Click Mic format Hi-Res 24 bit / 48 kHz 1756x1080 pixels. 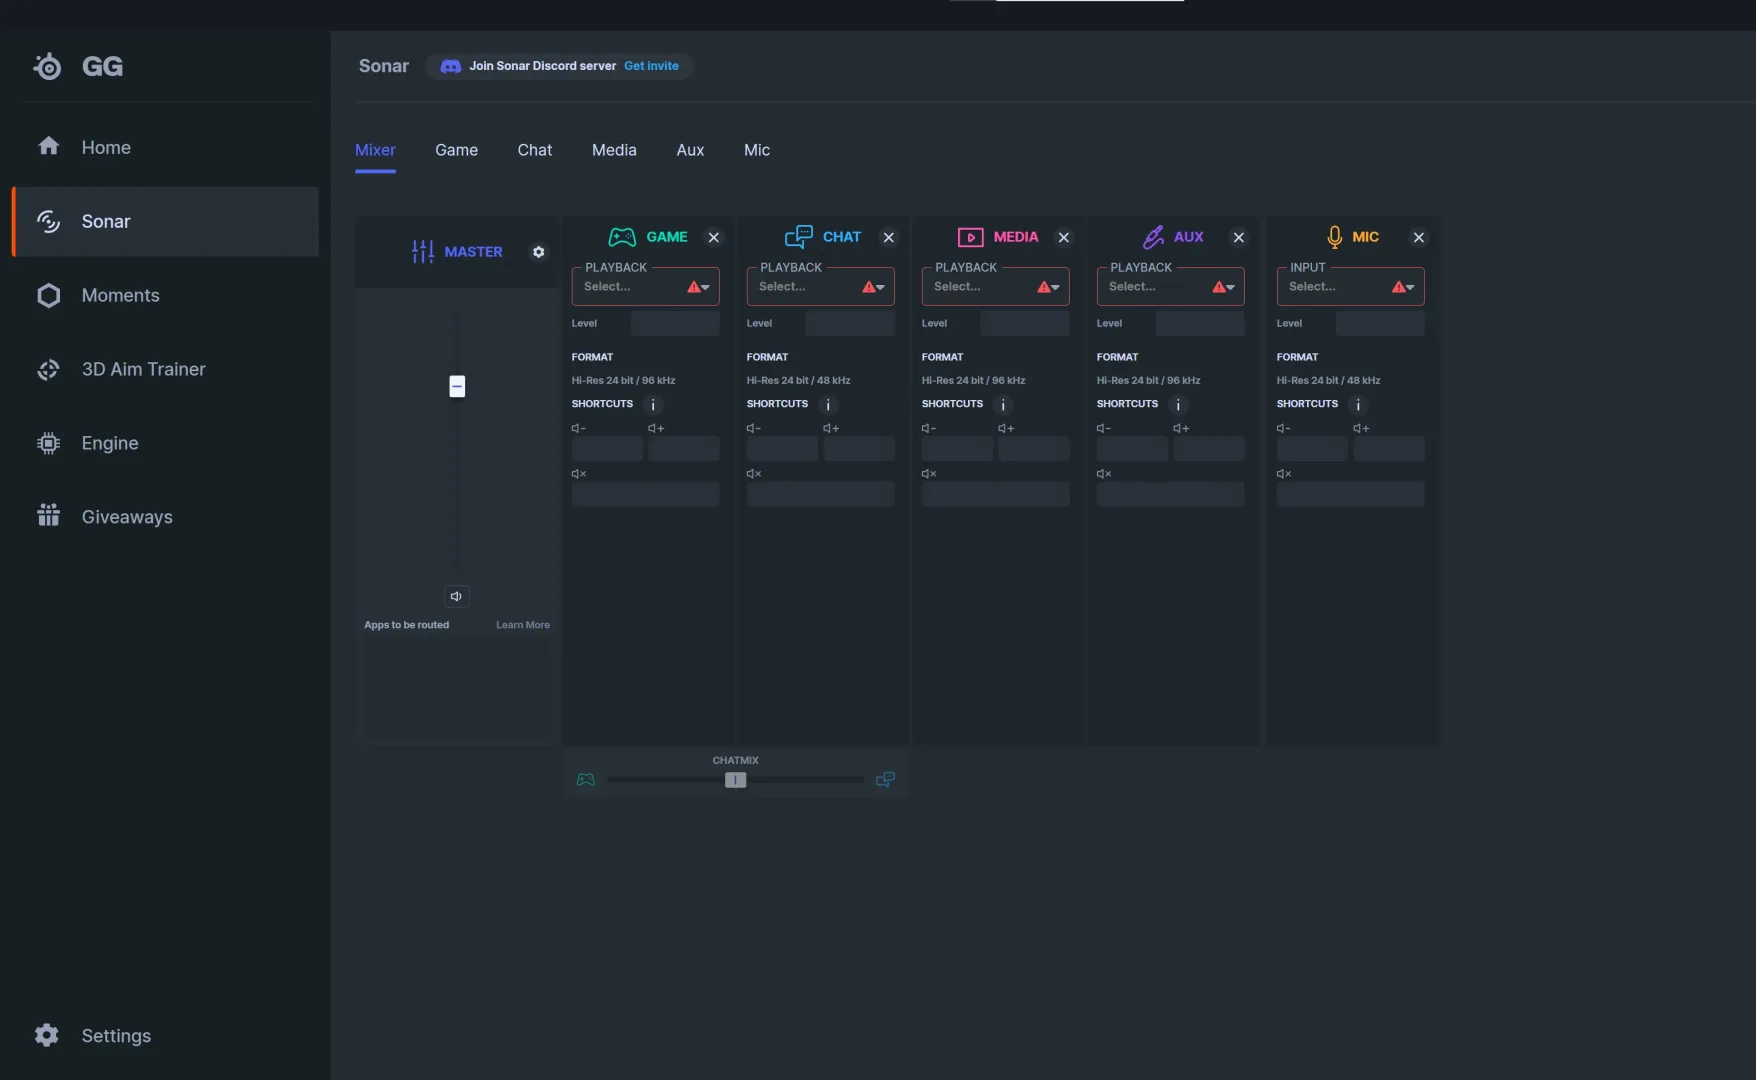(1328, 380)
